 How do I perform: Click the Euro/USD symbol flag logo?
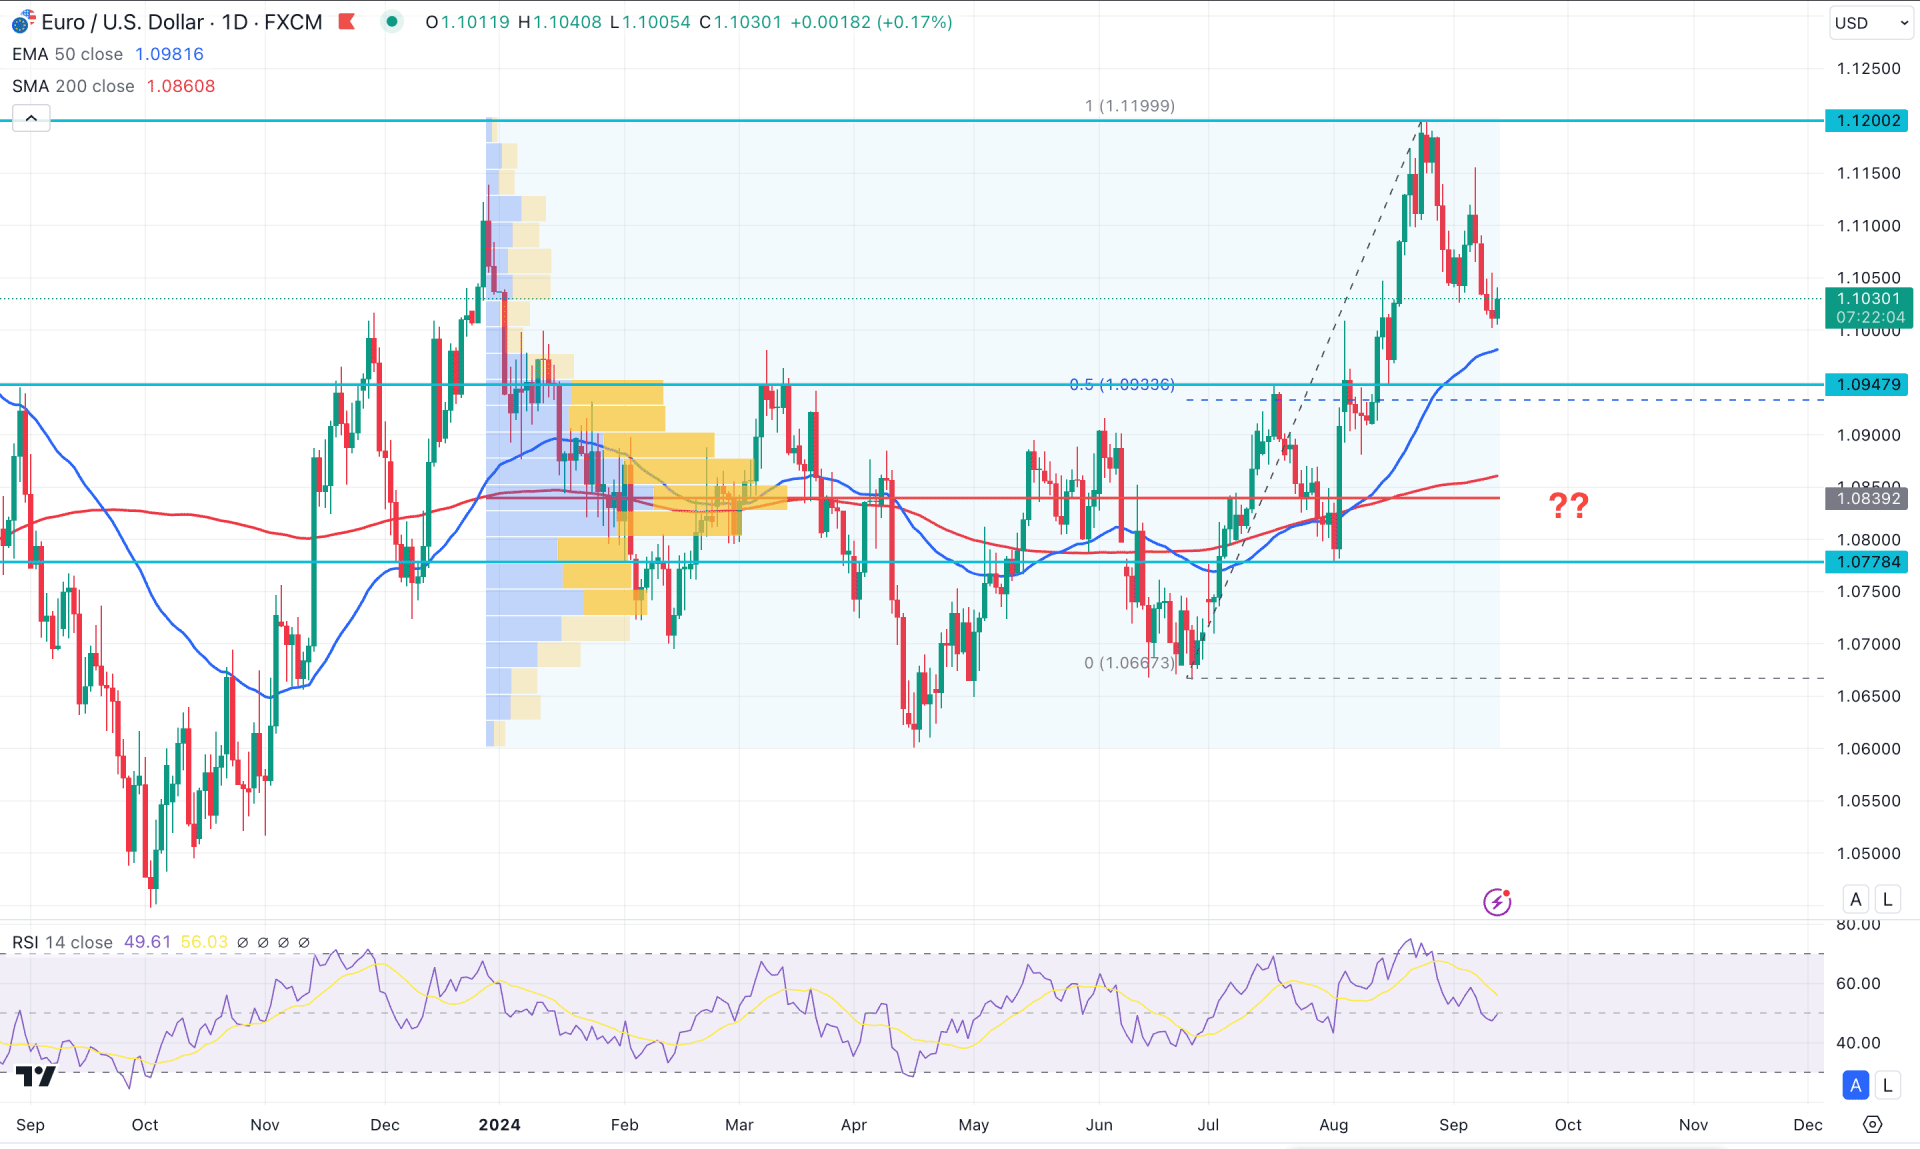coord(22,22)
